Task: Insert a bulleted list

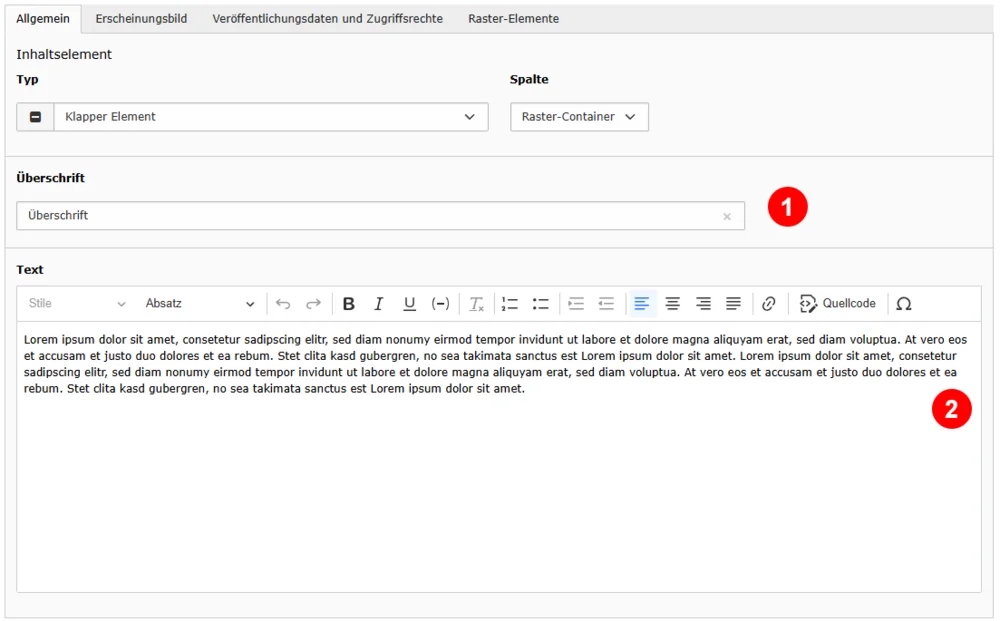Action: pyautogui.click(x=540, y=304)
